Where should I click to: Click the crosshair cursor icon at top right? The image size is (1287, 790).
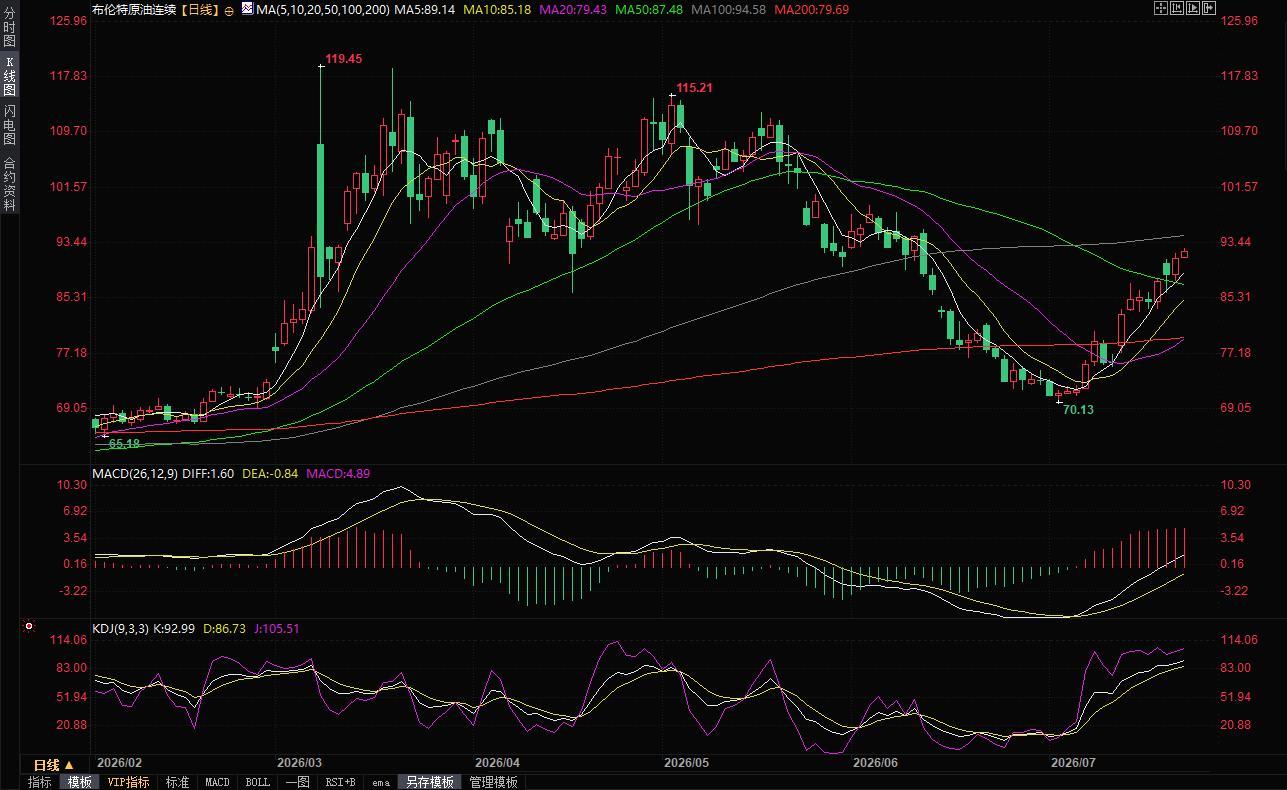coord(1161,8)
